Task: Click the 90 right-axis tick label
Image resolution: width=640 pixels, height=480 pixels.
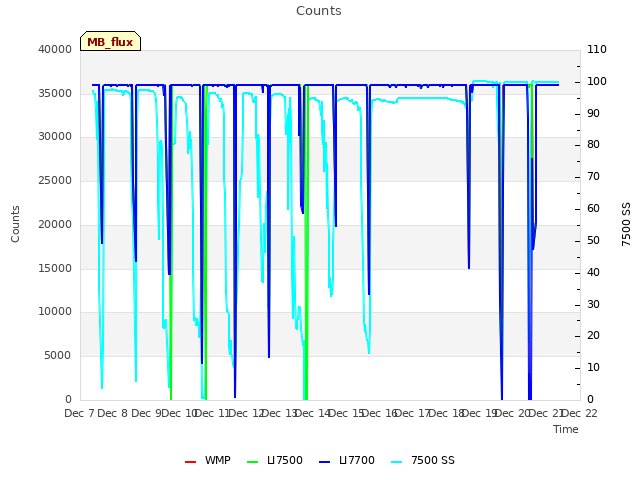Action: click(593, 113)
